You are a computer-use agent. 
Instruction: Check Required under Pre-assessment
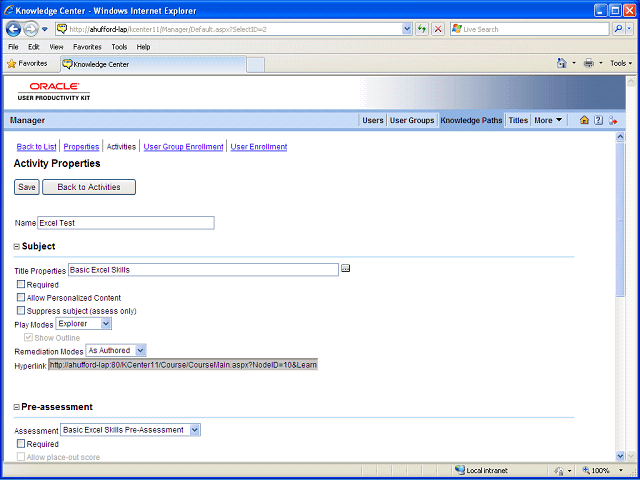tap(21, 444)
